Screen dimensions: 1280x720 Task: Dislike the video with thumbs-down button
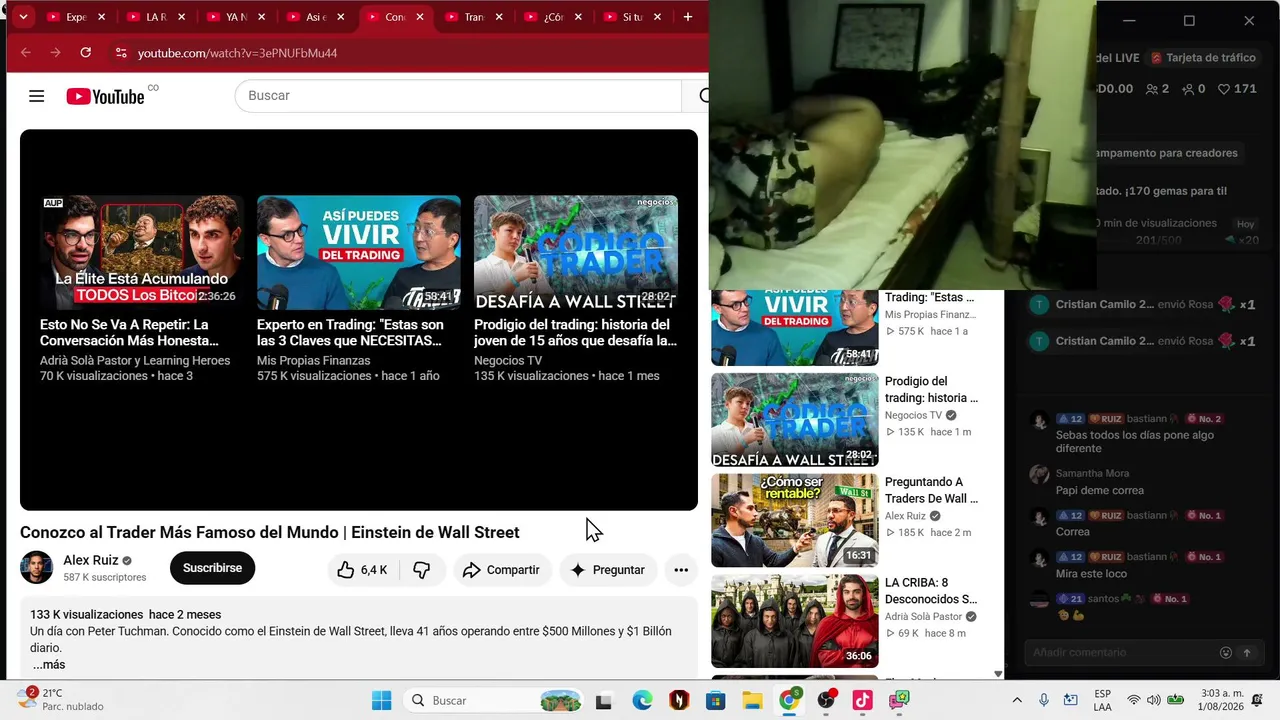coord(422,570)
